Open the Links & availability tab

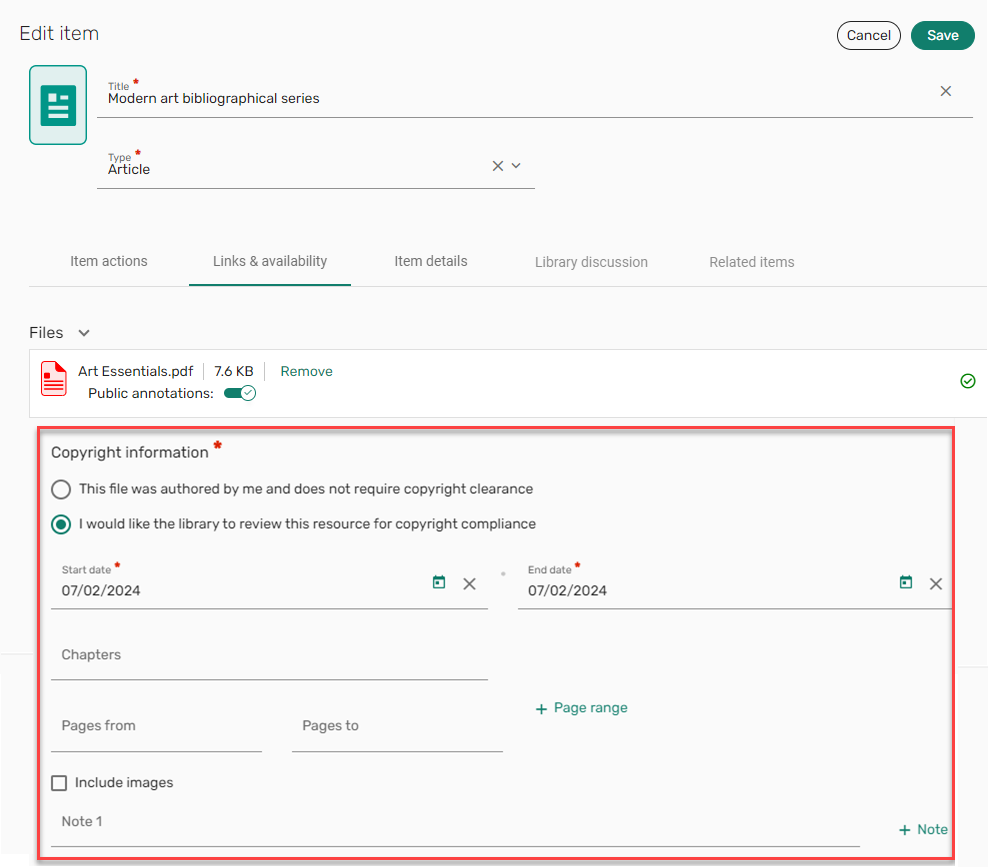pyautogui.click(x=270, y=261)
